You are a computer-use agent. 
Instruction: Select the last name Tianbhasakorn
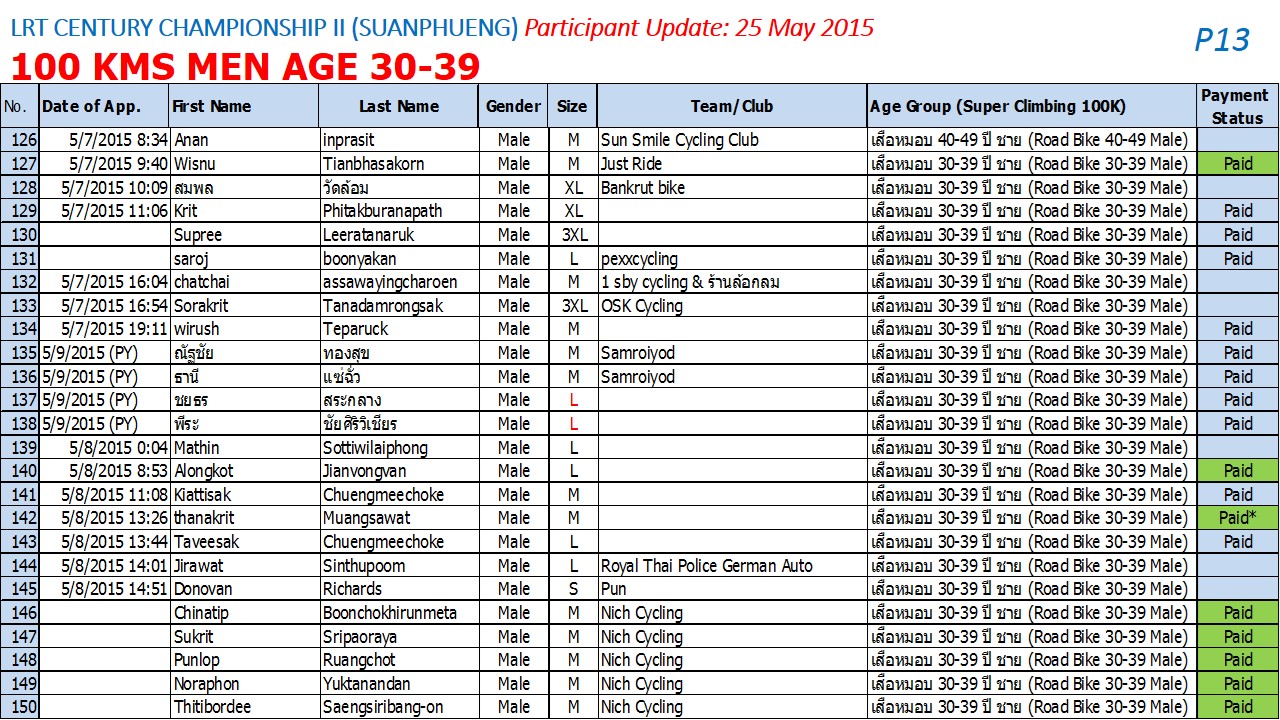point(373,164)
